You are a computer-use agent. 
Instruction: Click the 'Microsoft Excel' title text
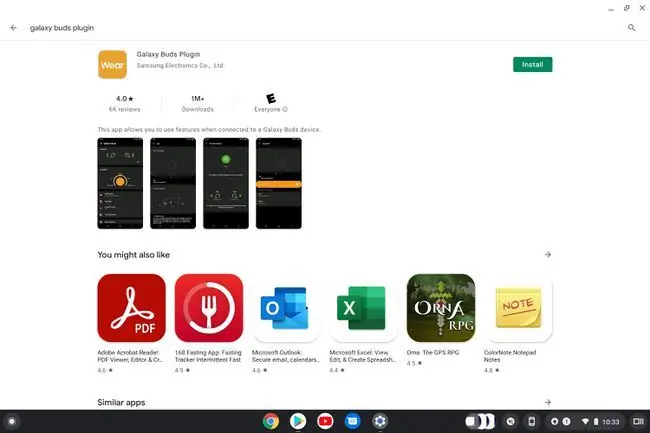tap(362, 356)
